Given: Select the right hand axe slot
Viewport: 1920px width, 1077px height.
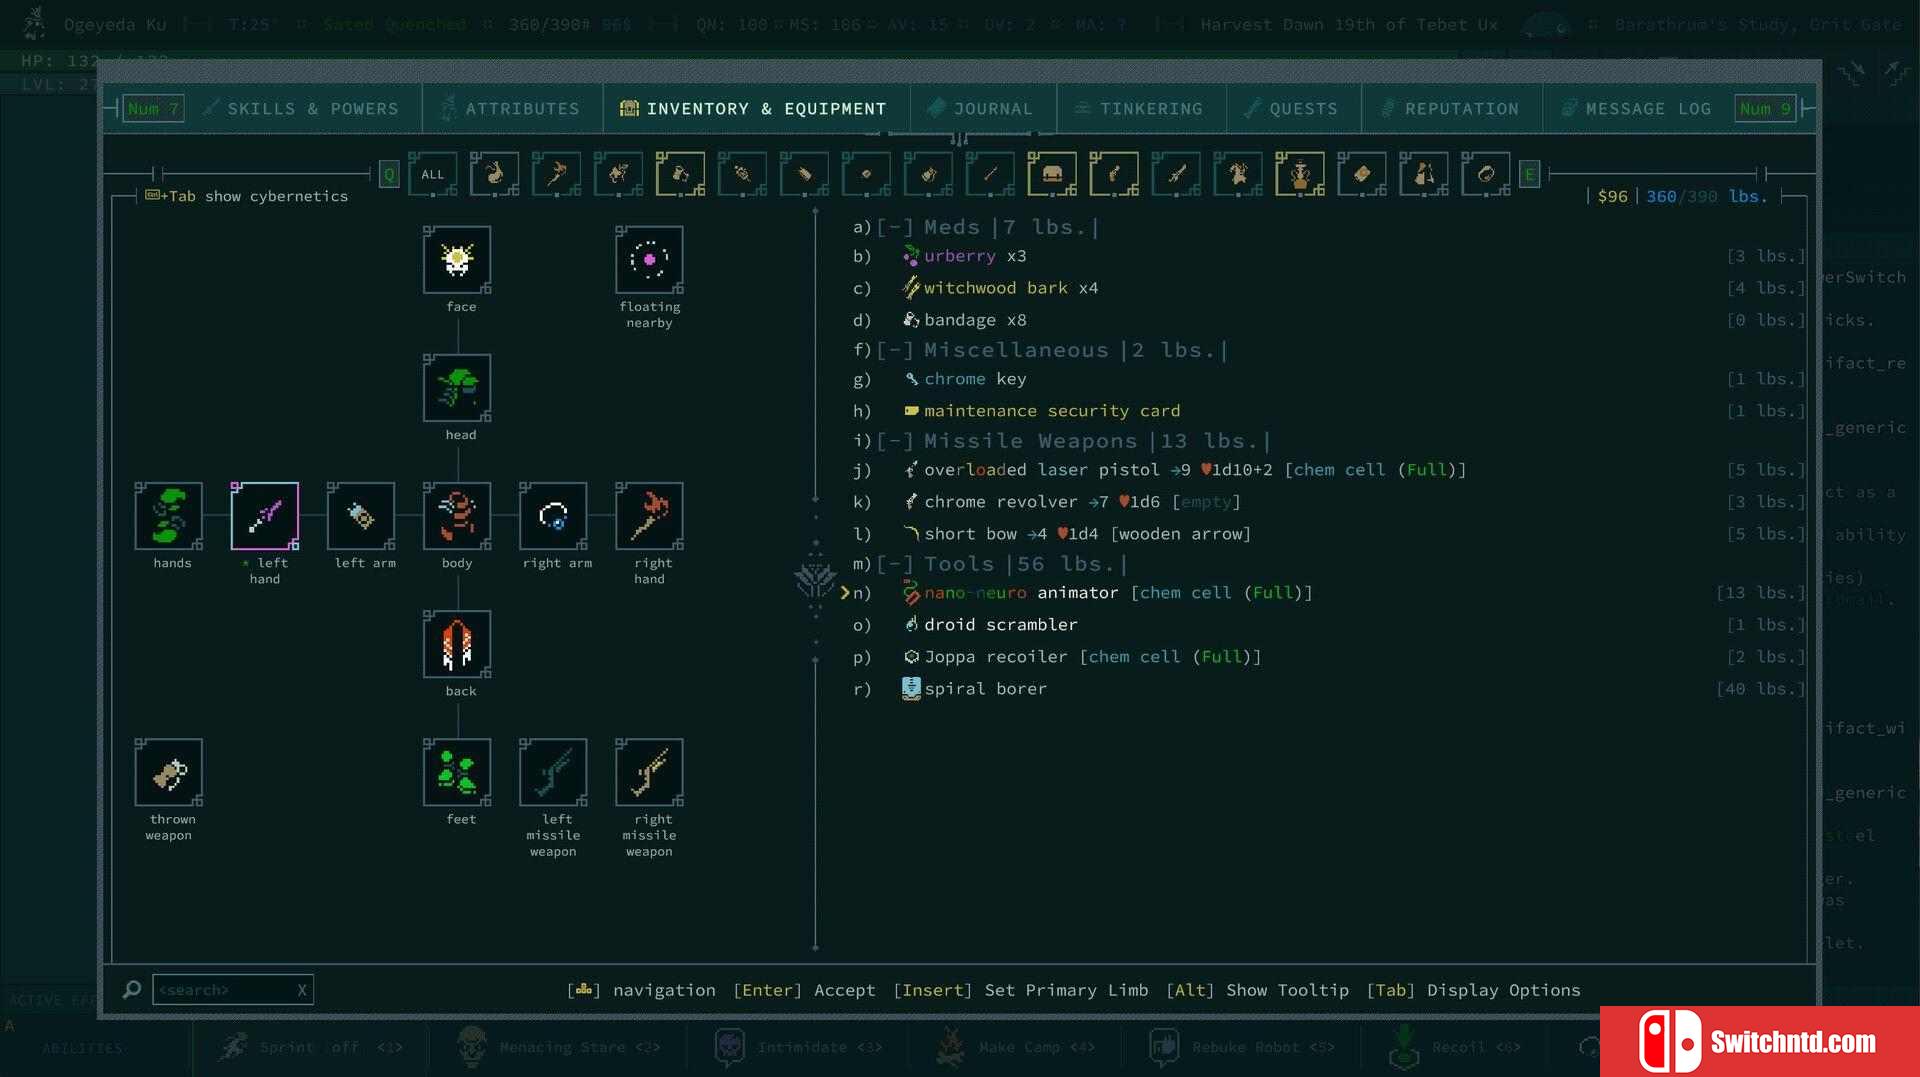Looking at the screenshot, I should (x=649, y=515).
